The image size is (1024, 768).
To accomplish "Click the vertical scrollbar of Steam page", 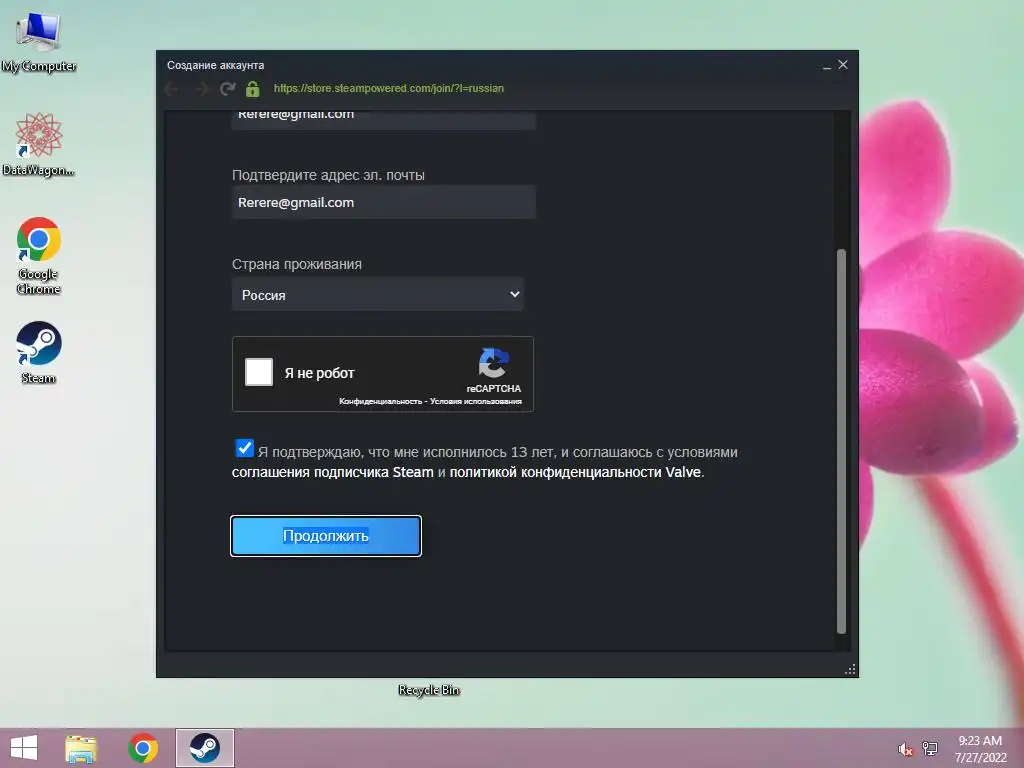I will 841,441.
